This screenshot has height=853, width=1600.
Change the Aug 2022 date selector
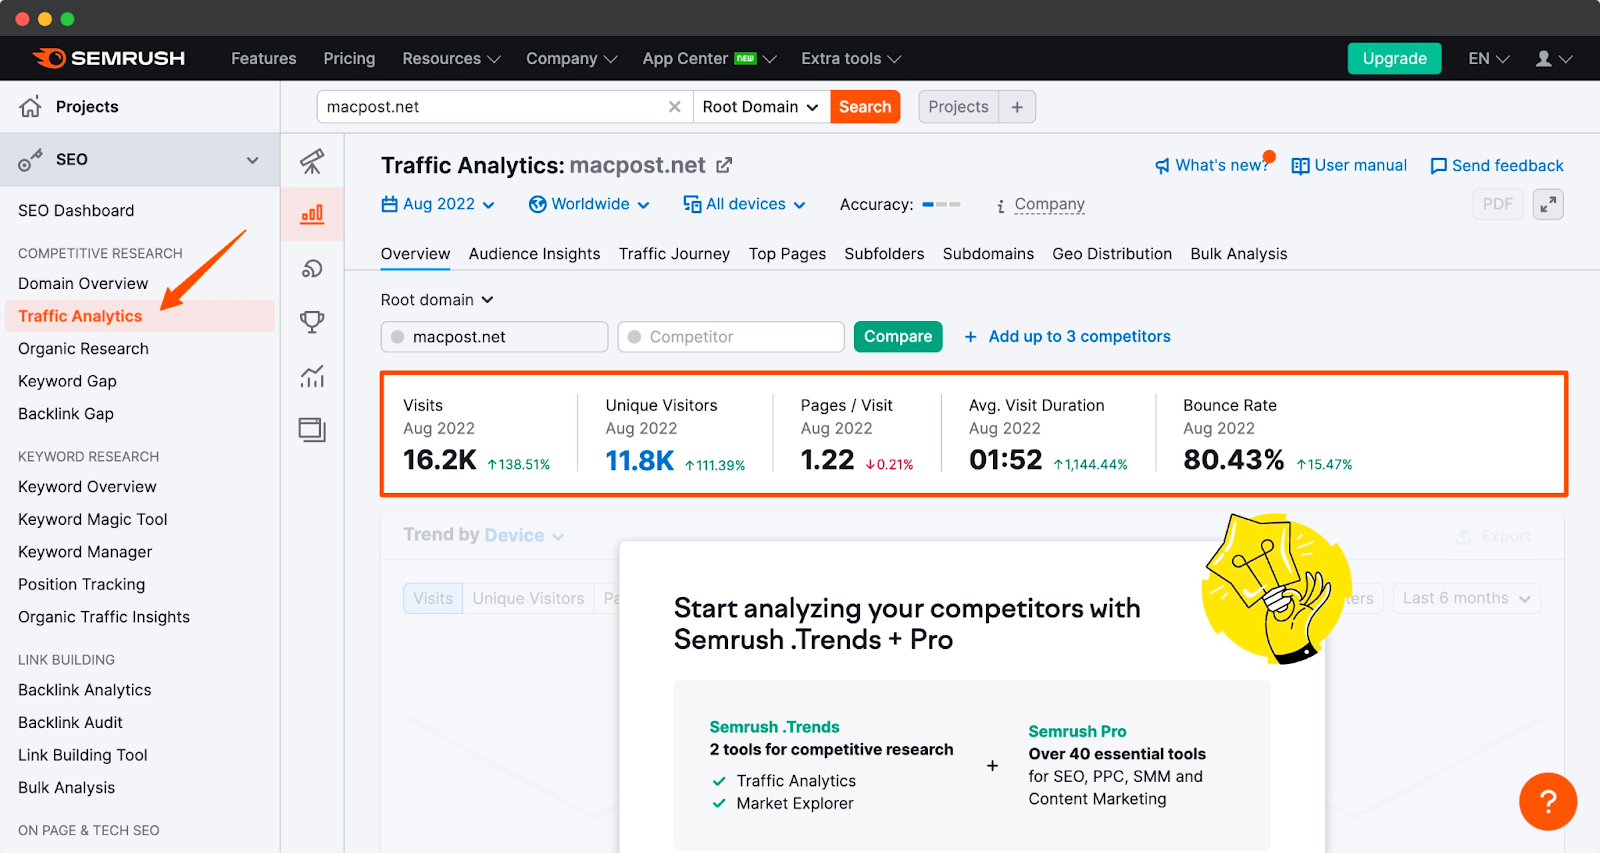click(438, 204)
